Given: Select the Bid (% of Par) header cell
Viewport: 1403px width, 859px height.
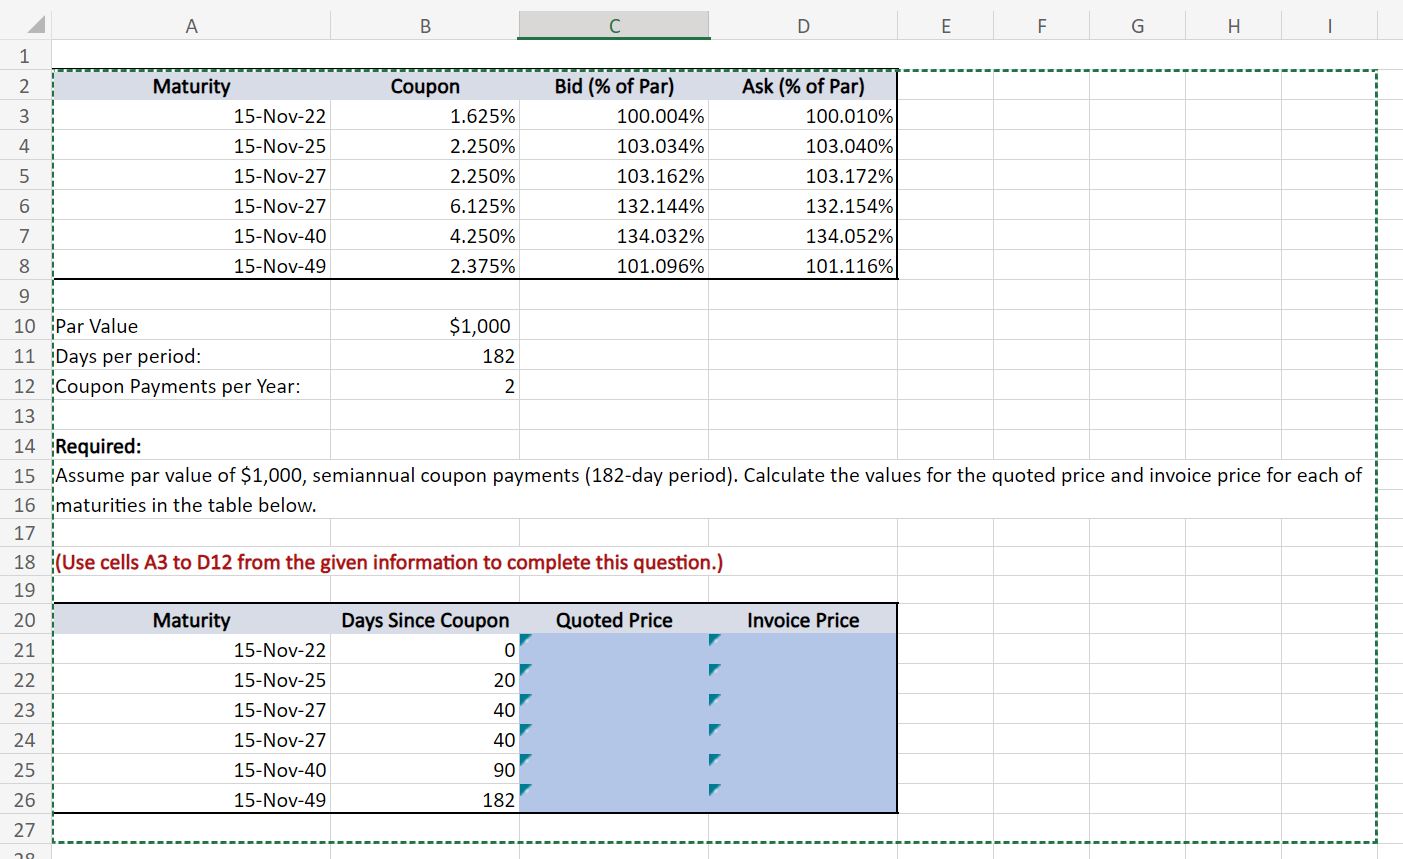Looking at the screenshot, I should pyautogui.click(x=613, y=86).
